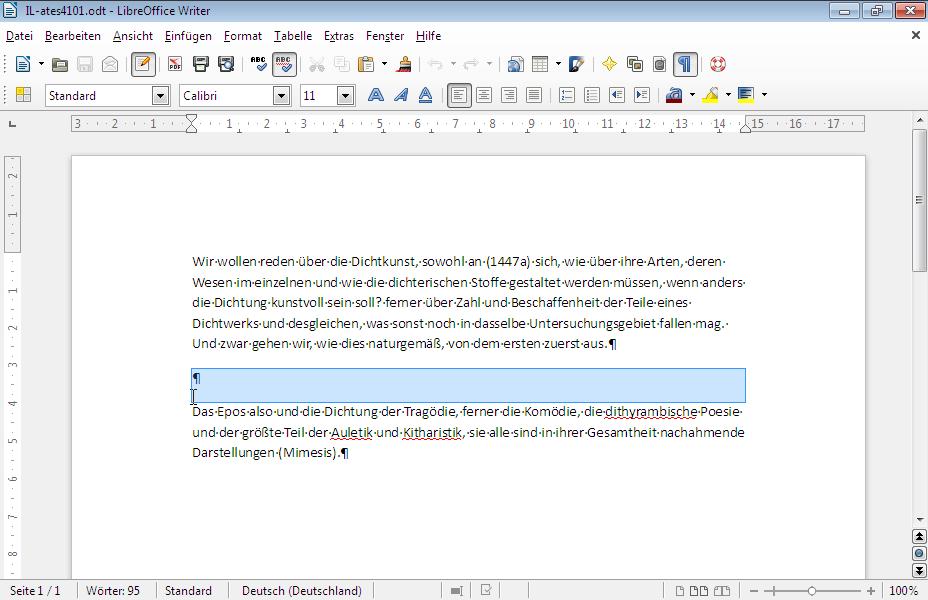Open the highlighting color dropdown arrow
Screen dimensions: 928x600
(x=728, y=95)
